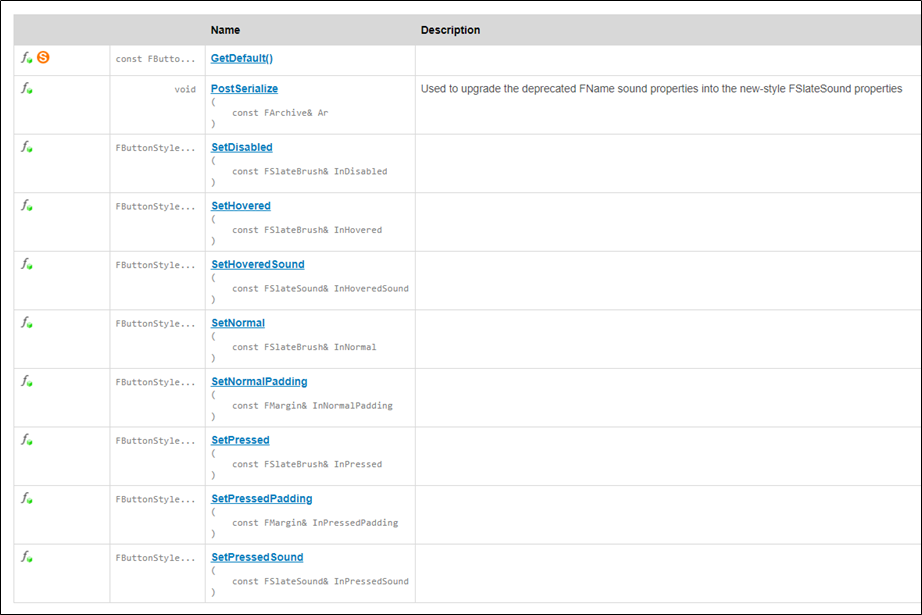Click the 'const FSlateBrush& InPressed' parameter

click(307, 464)
